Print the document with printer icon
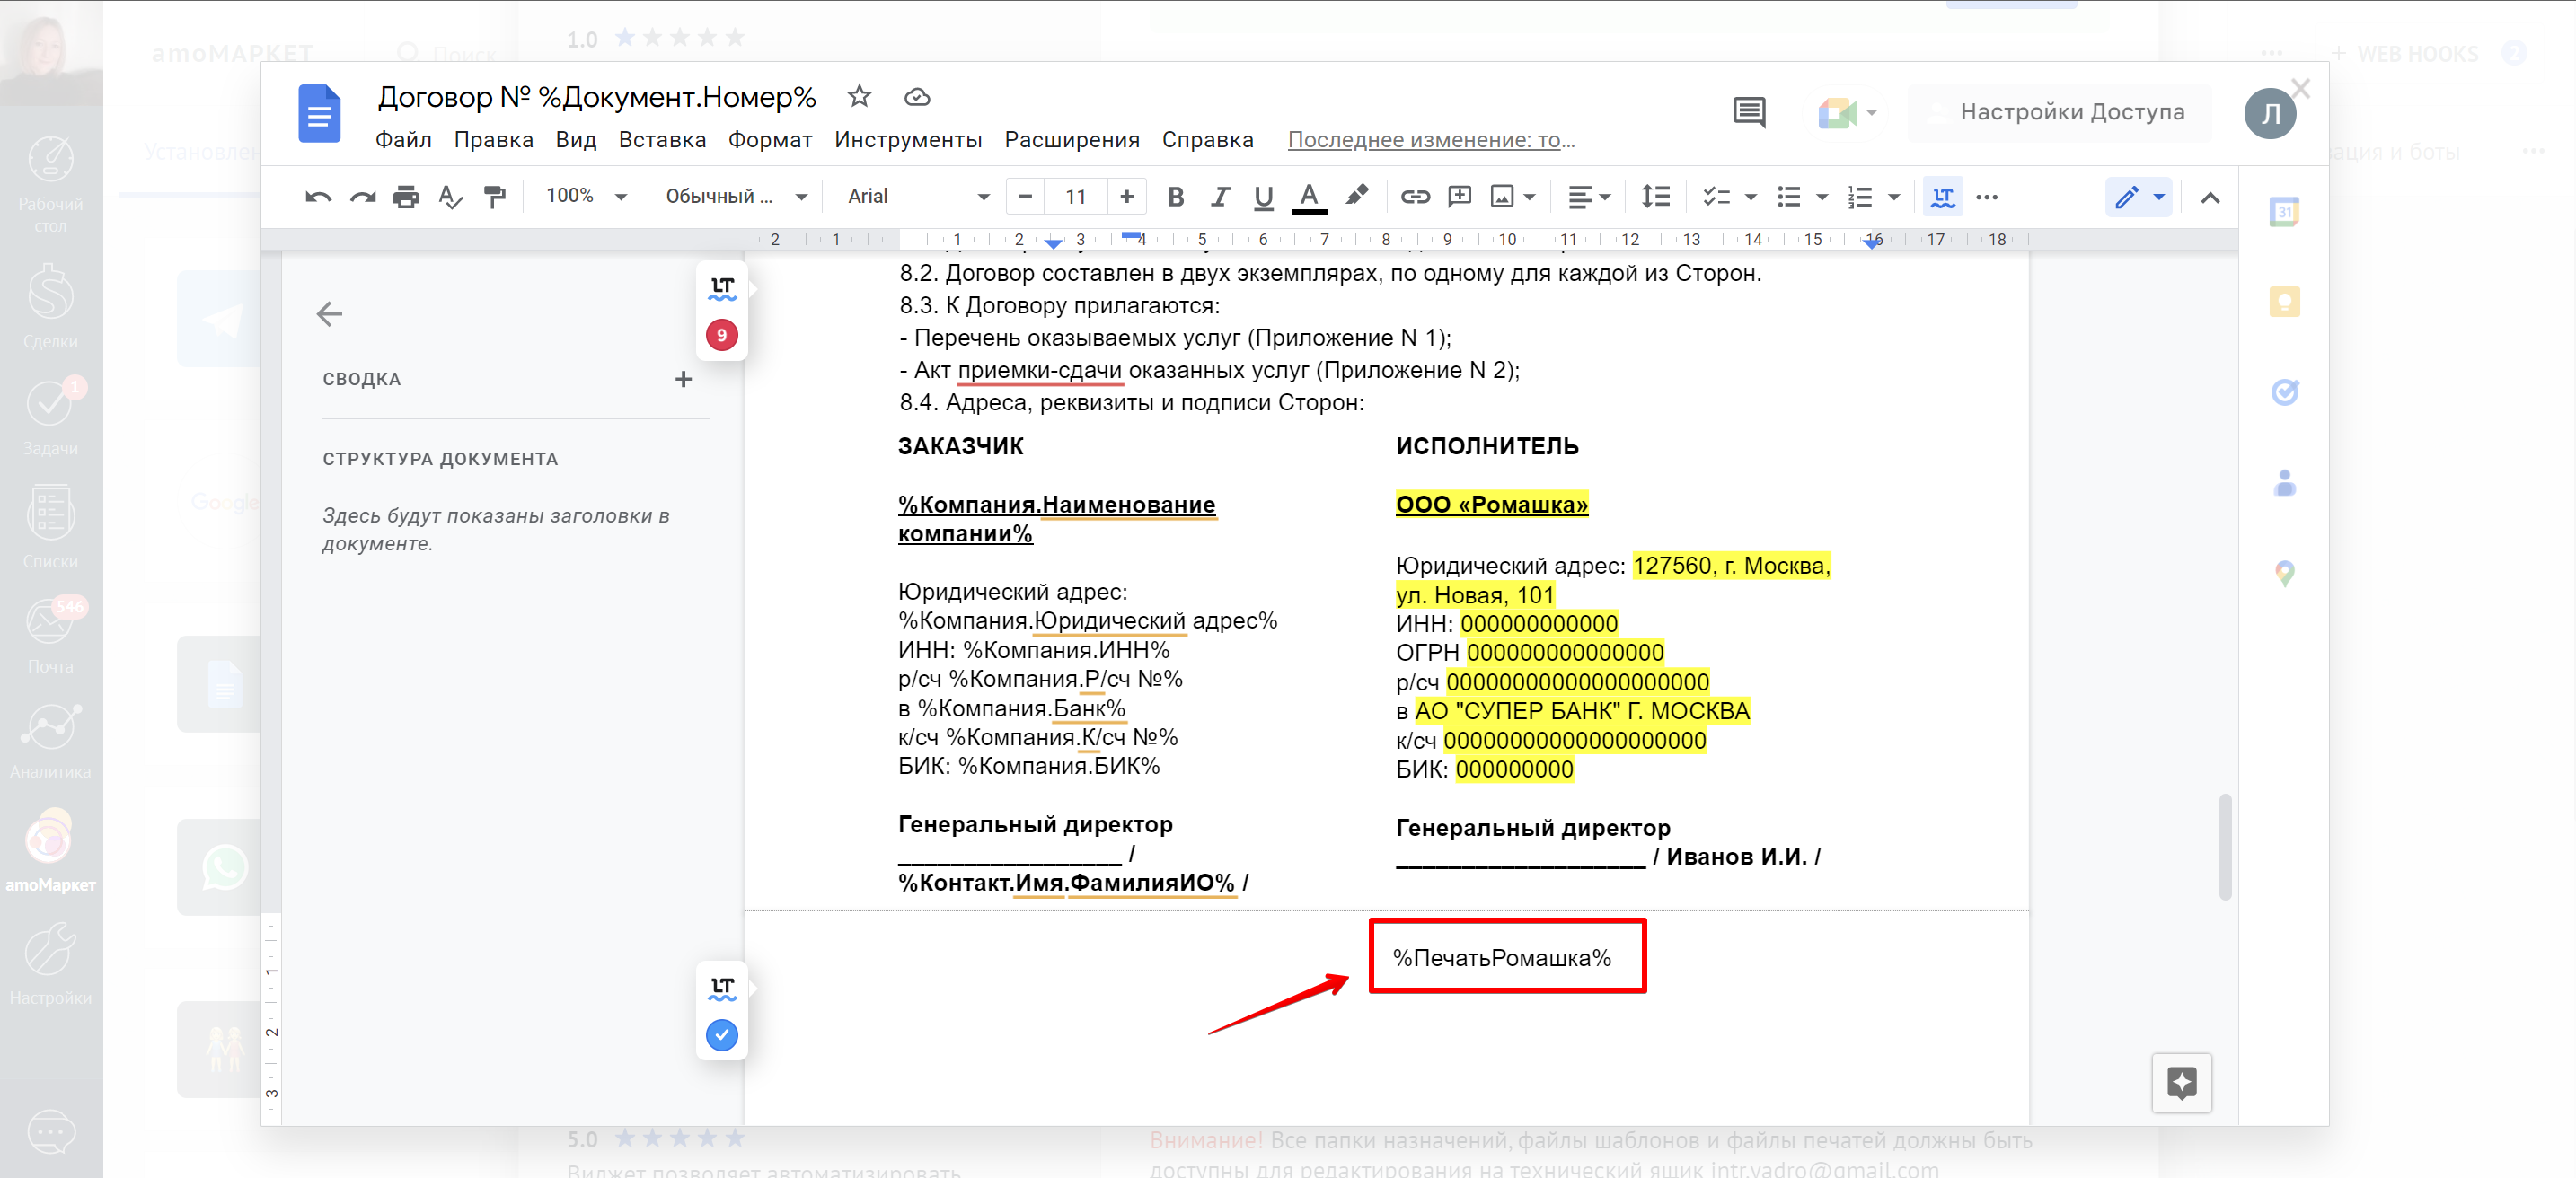2576x1178 pixels. pos(406,197)
